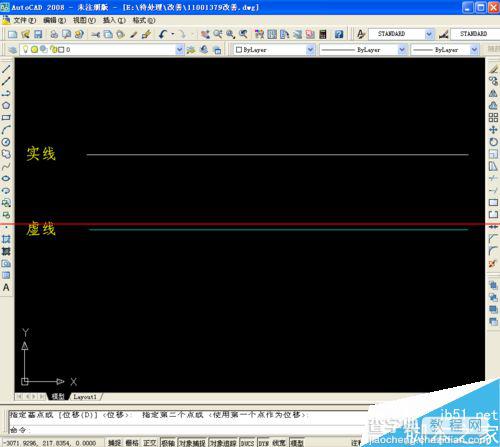The height and width of the screenshot is (447, 500).
Task: Toggle 栅格 grid display in status bar
Action: [132, 443]
